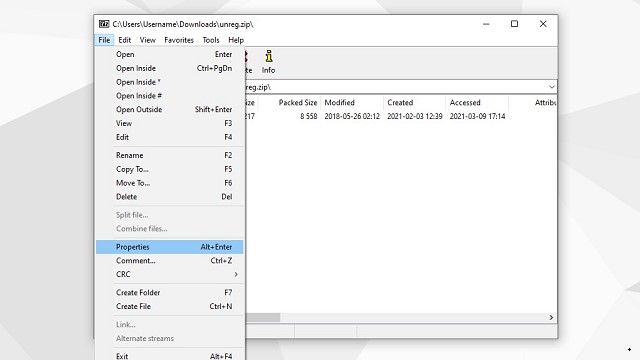This screenshot has height=360, width=640.
Task: Select Comment... entry
Action: click(x=169, y=260)
